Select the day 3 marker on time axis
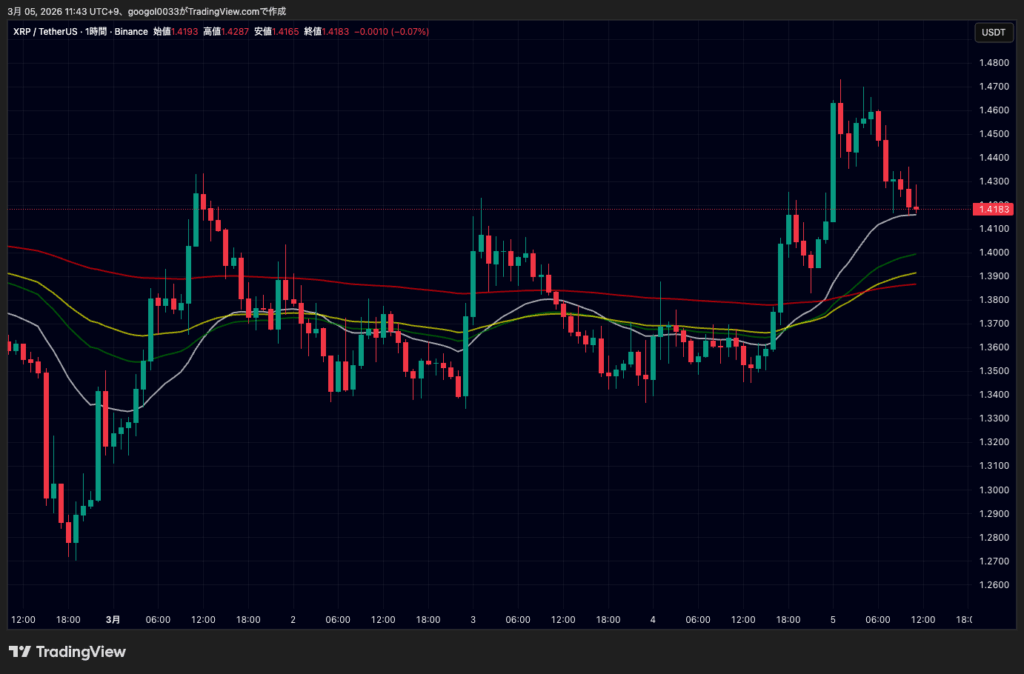 pyautogui.click(x=473, y=620)
